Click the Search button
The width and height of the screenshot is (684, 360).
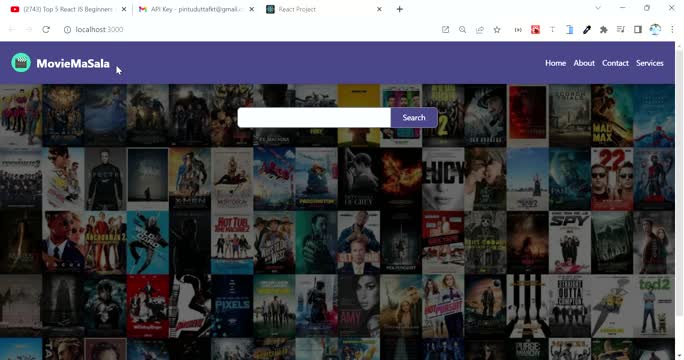pyautogui.click(x=414, y=117)
